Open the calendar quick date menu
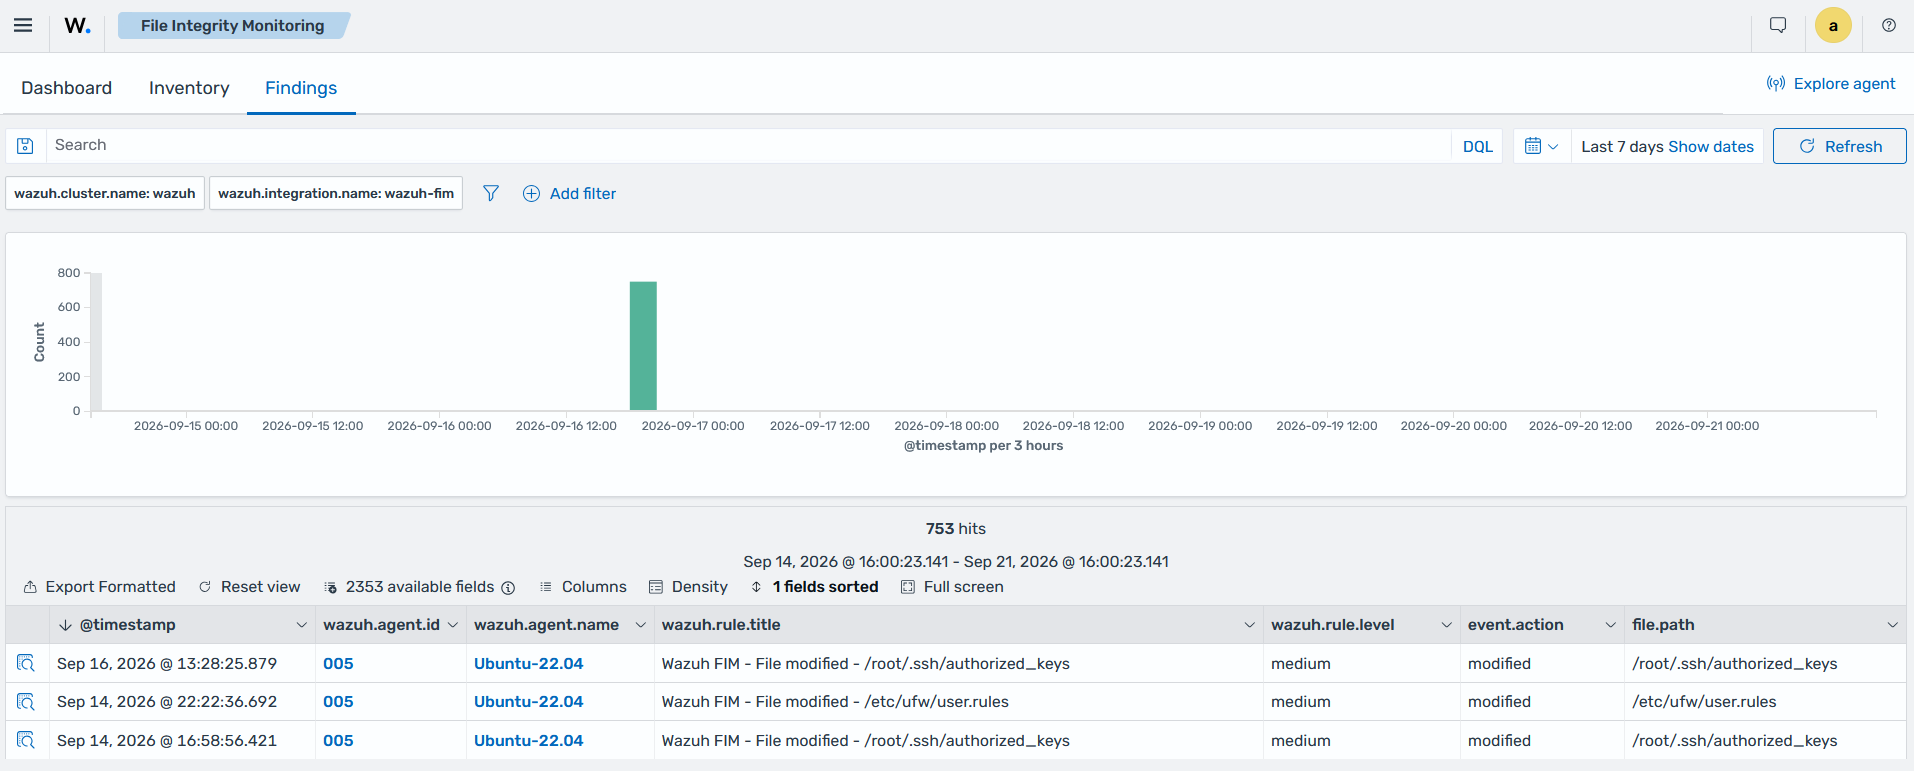Viewport: 1914px width, 771px height. [1541, 146]
